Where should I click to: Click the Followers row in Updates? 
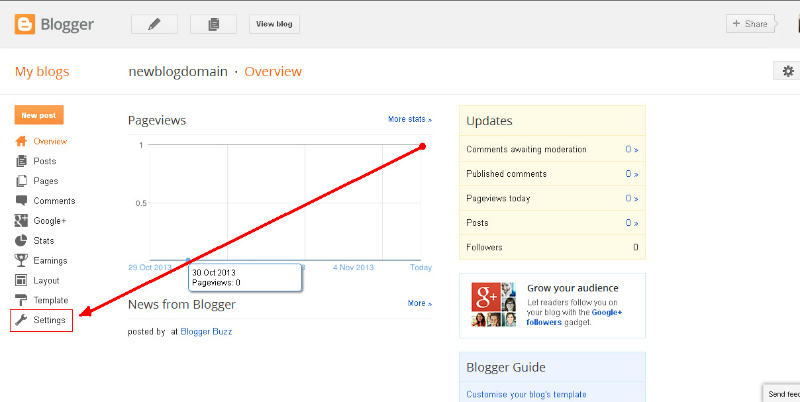pyautogui.click(x=552, y=247)
